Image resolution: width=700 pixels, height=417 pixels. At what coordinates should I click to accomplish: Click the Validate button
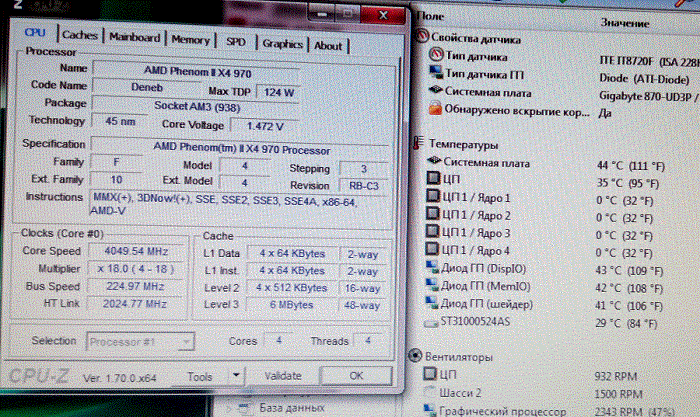tap(283, 376)
